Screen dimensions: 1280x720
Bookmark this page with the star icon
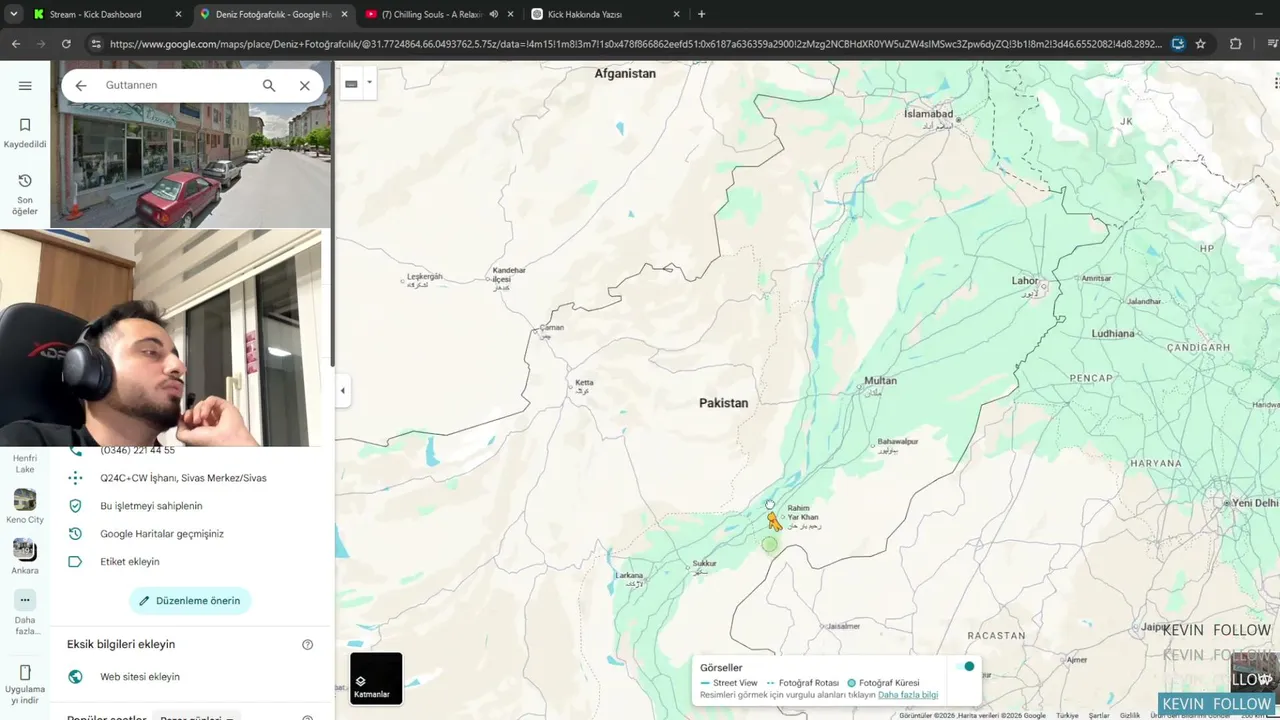coord(1200,44)
